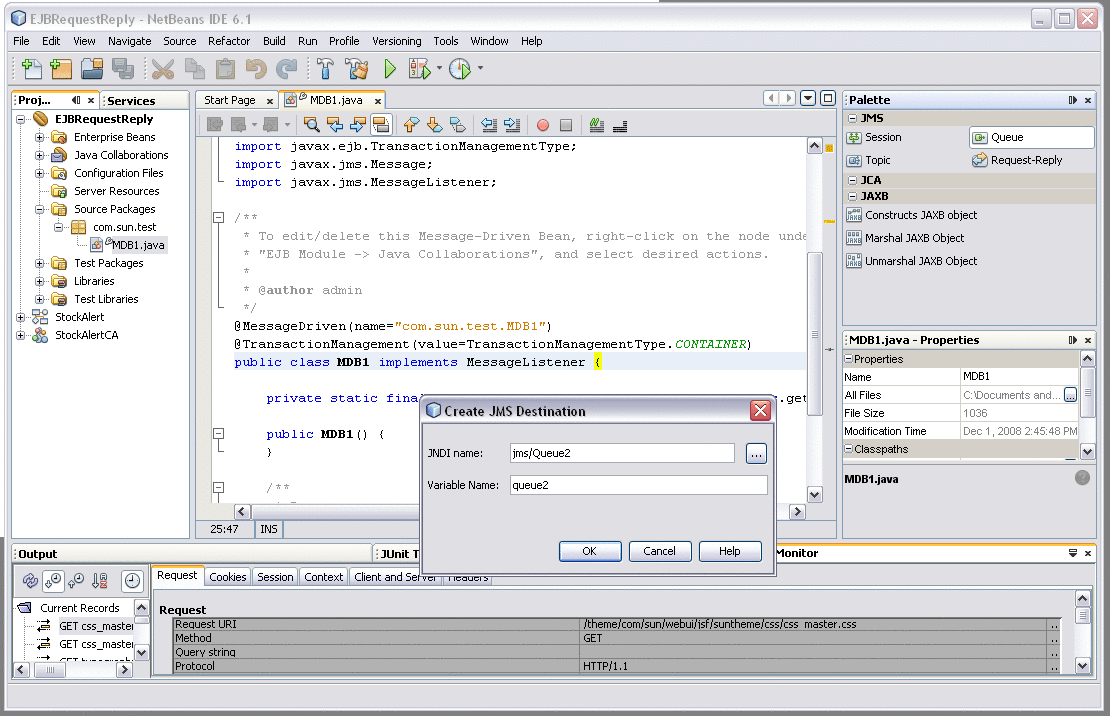The width and height of the screenshot is (1110, 716).
Task: Click the help question mark in Properties panel
Action: [x=1082, y=478]
